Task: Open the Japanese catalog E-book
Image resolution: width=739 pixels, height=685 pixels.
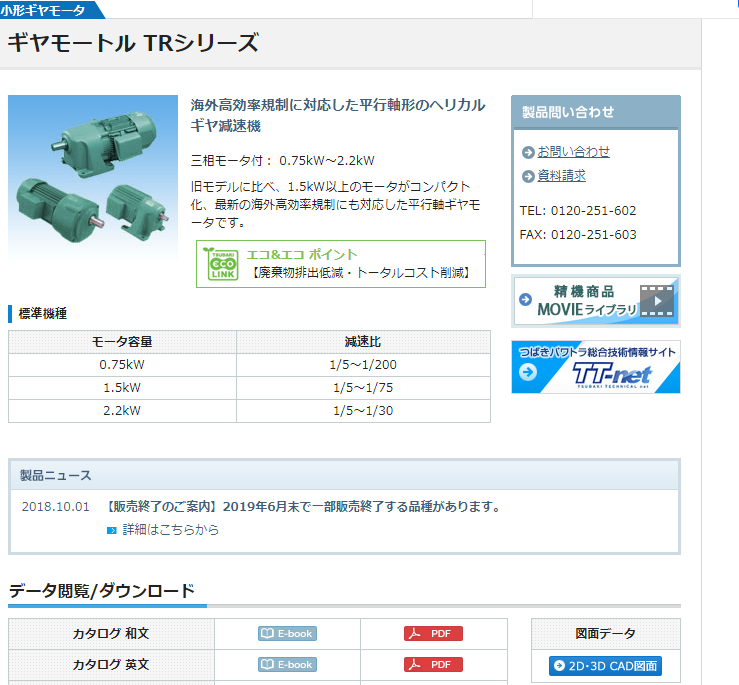Action: point(287,633)
